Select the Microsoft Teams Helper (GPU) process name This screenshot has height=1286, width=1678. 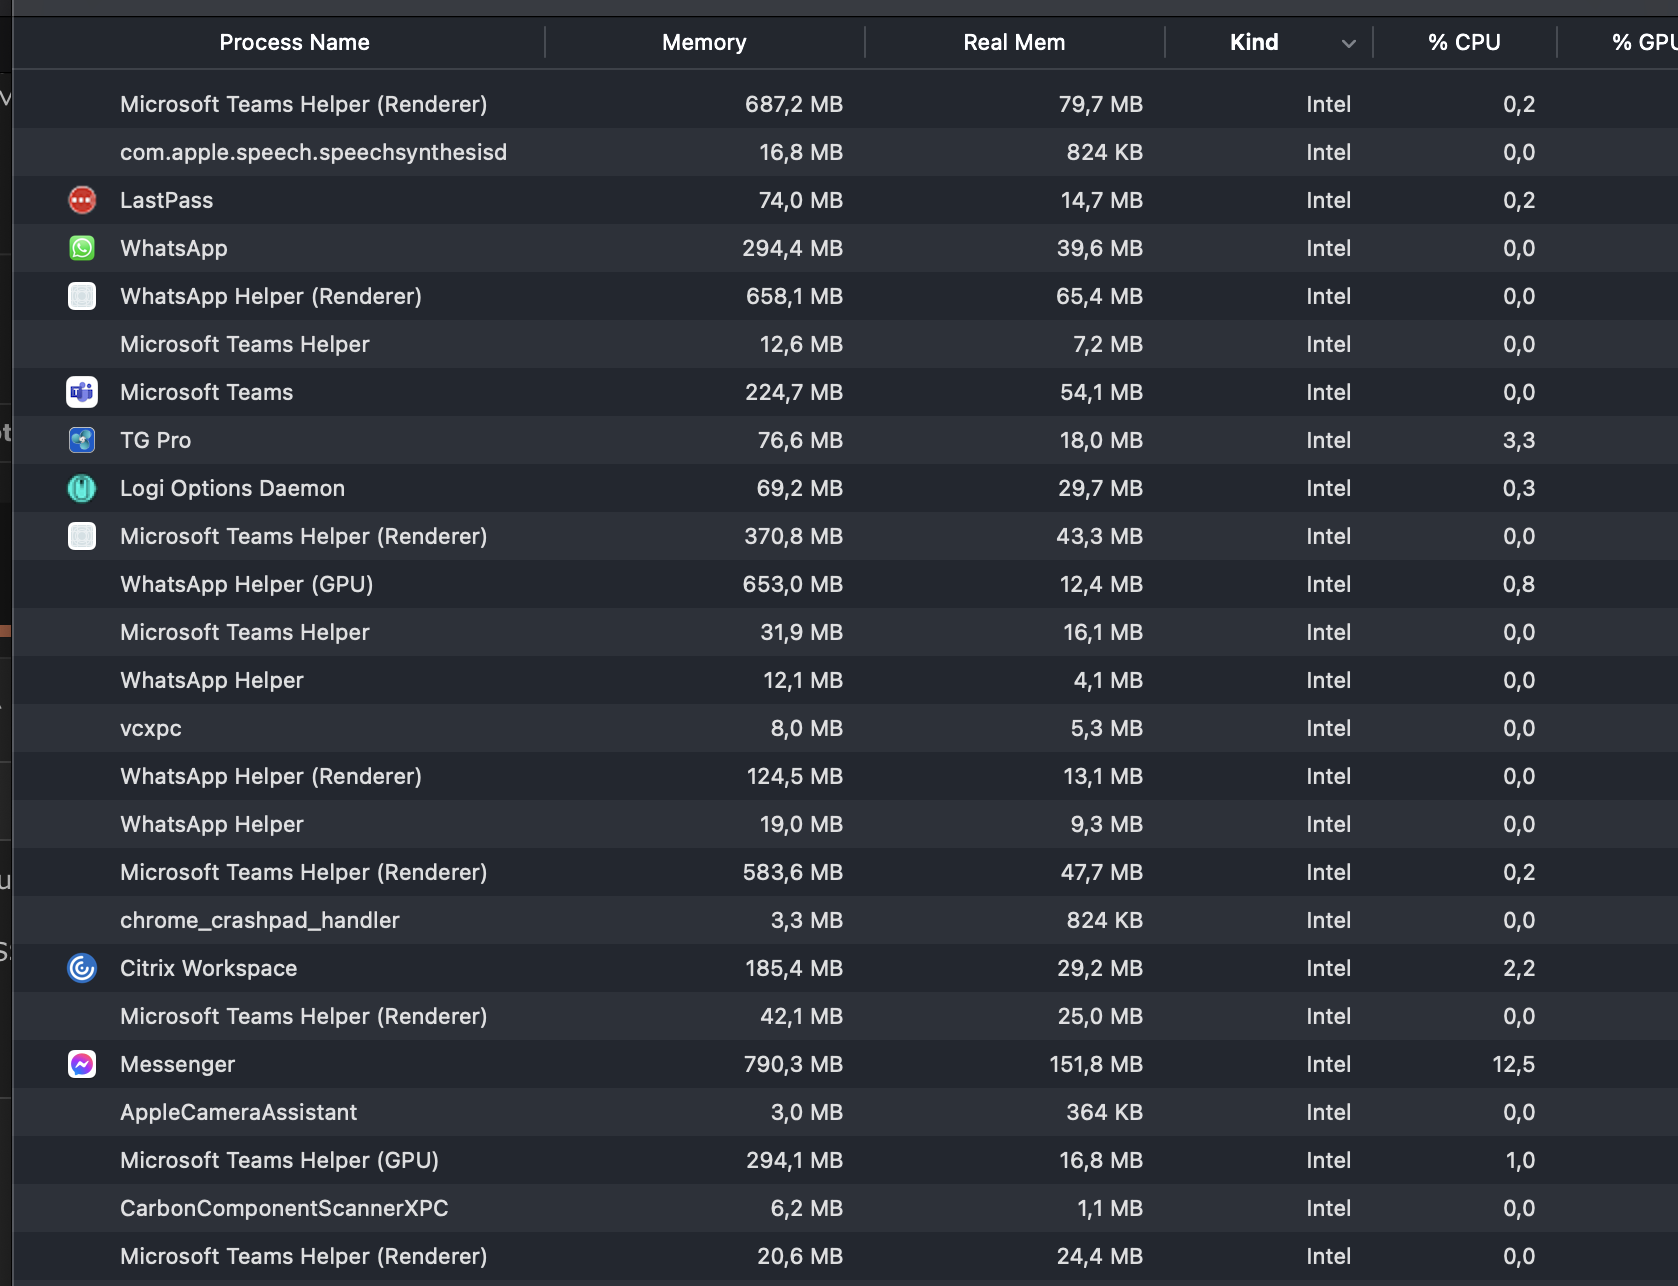click(280, 1160)
